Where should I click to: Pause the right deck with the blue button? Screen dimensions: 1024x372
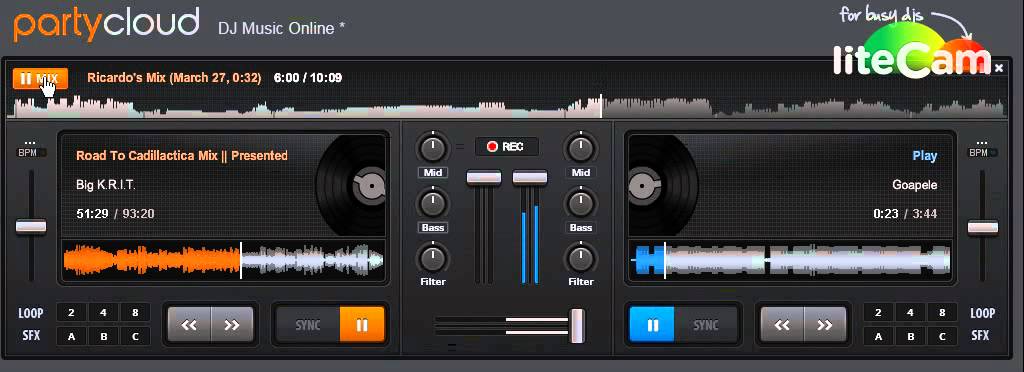pyautogui.click(x=652, y=324)
